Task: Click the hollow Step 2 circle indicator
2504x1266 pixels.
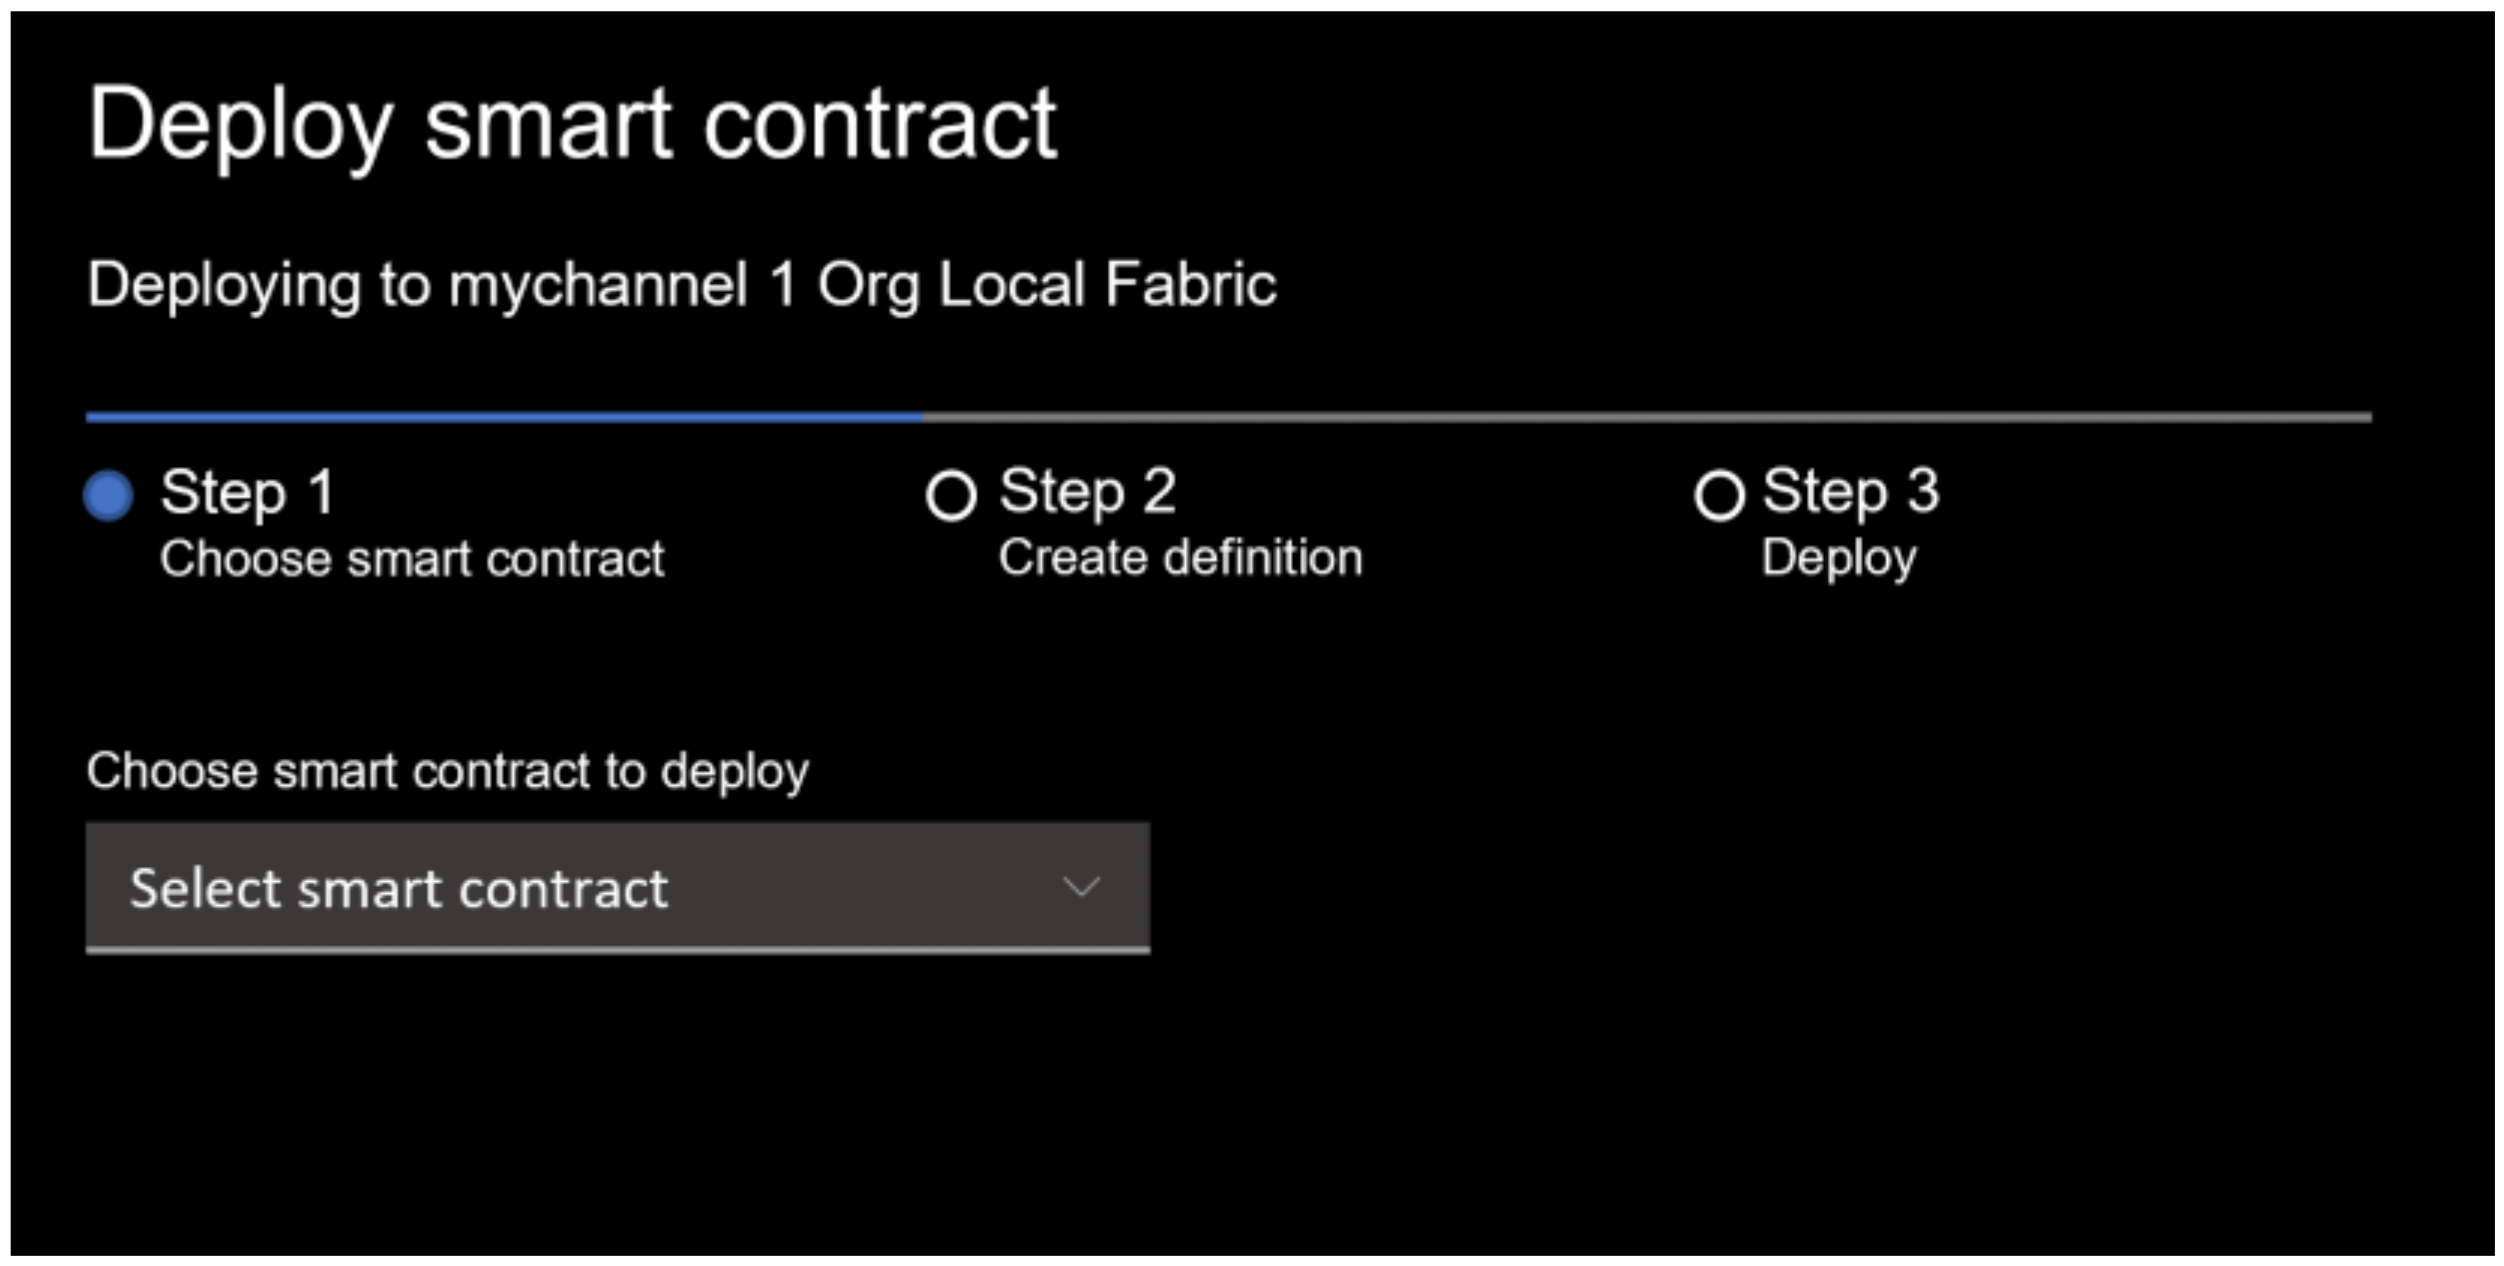Action: pos(950,495)
